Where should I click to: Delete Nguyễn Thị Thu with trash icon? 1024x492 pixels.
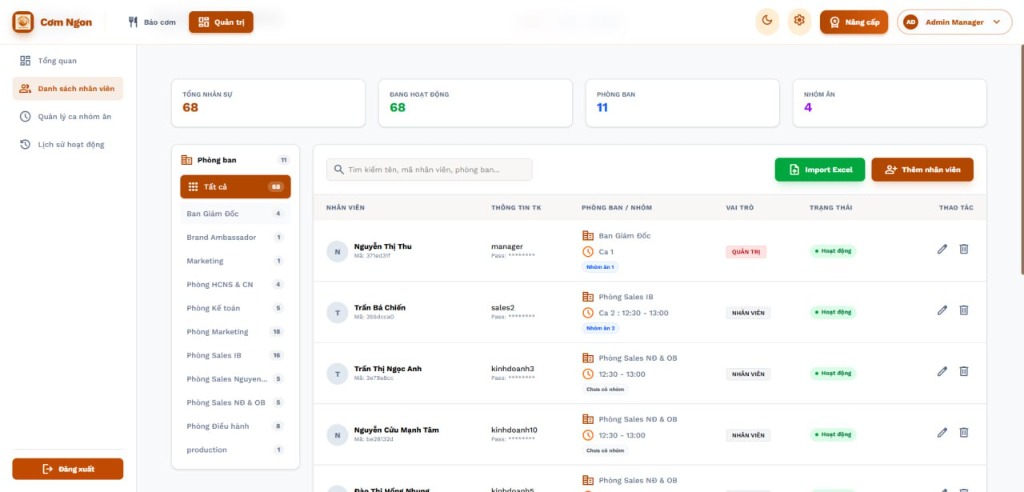964,250
